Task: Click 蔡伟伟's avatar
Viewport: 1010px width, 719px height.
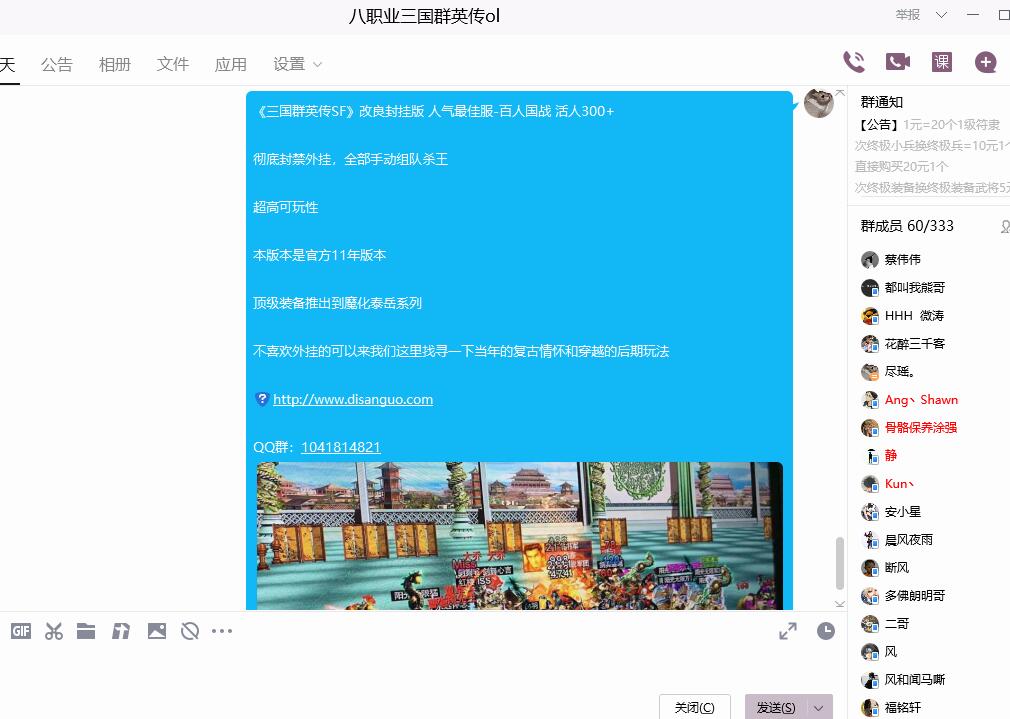Action: [870, 260]
